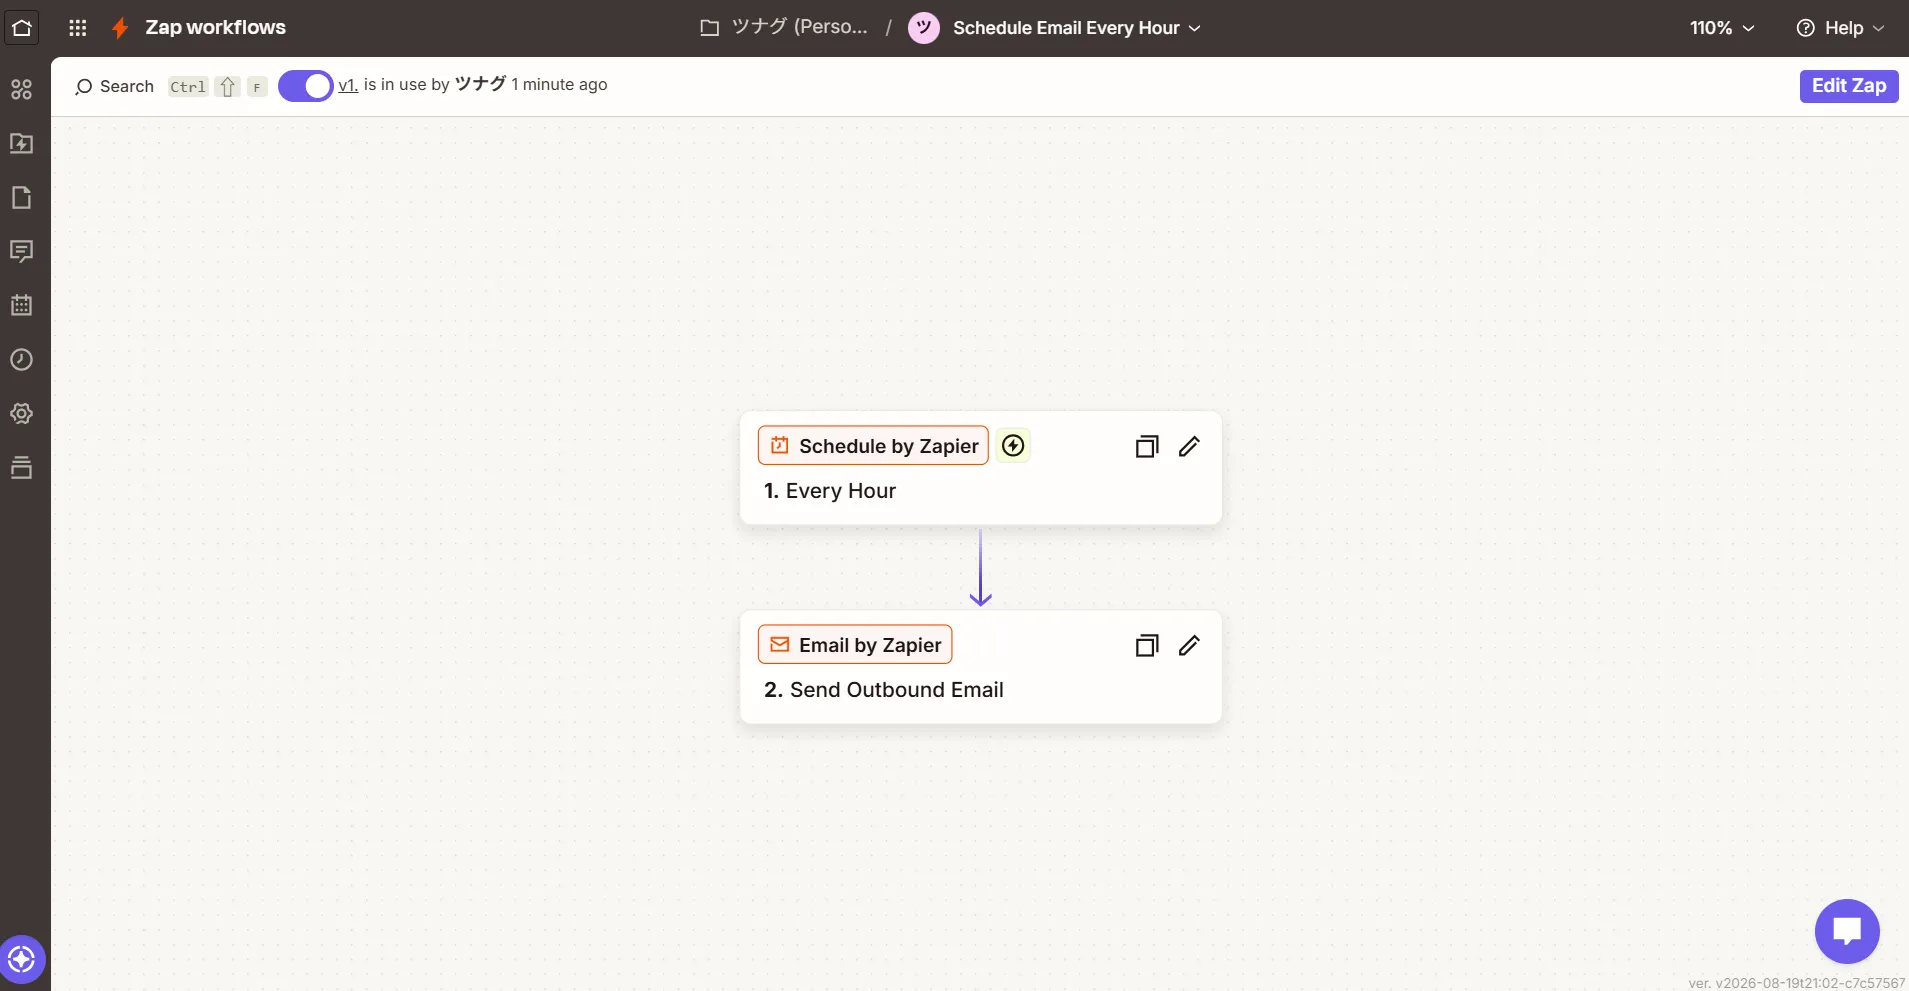Image resolution: width=1909 pixels, height=991 pixels.
Task: Click the '1 minute ago' timestamp text
Action: coord(559,85)
